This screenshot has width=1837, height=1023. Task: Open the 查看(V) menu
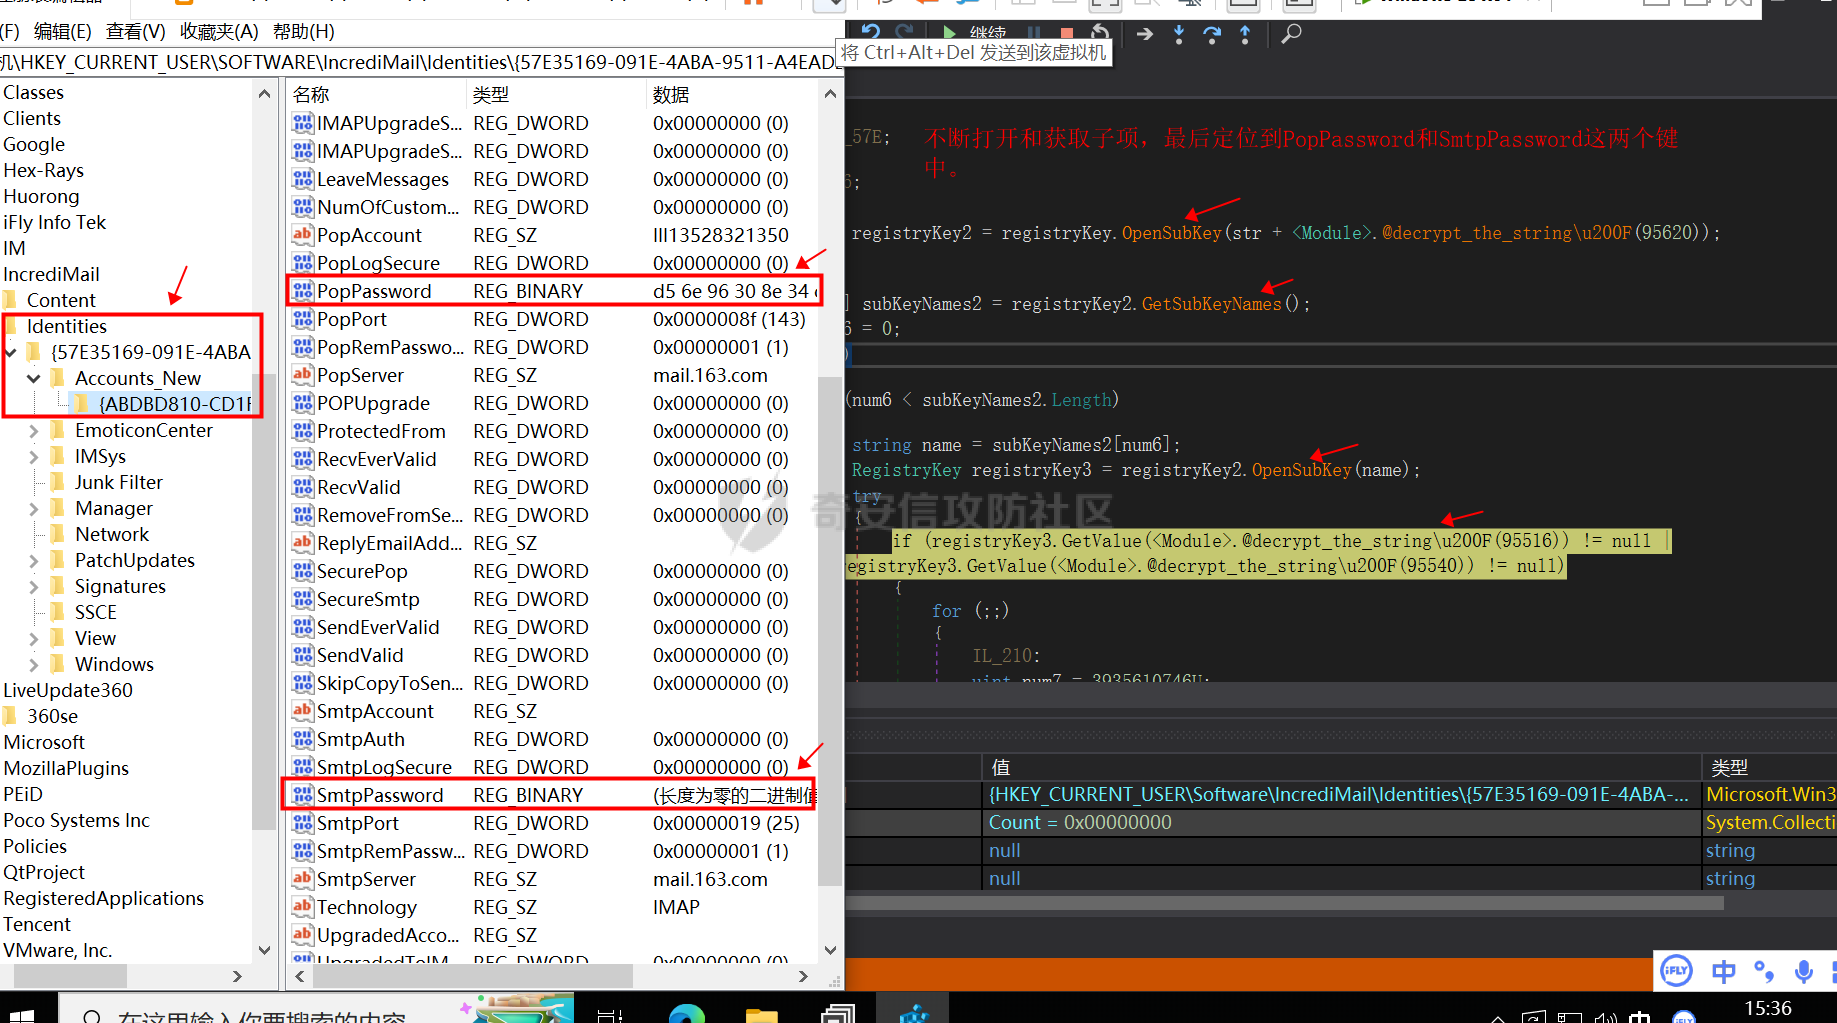[136, 31]
